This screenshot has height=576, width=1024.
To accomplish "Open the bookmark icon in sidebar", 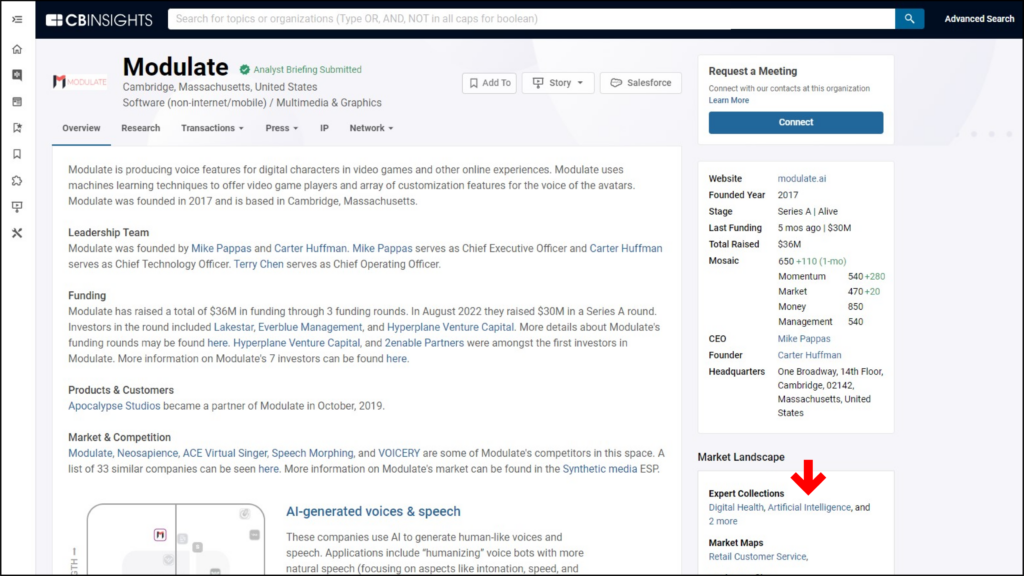I will pos(17,154).
